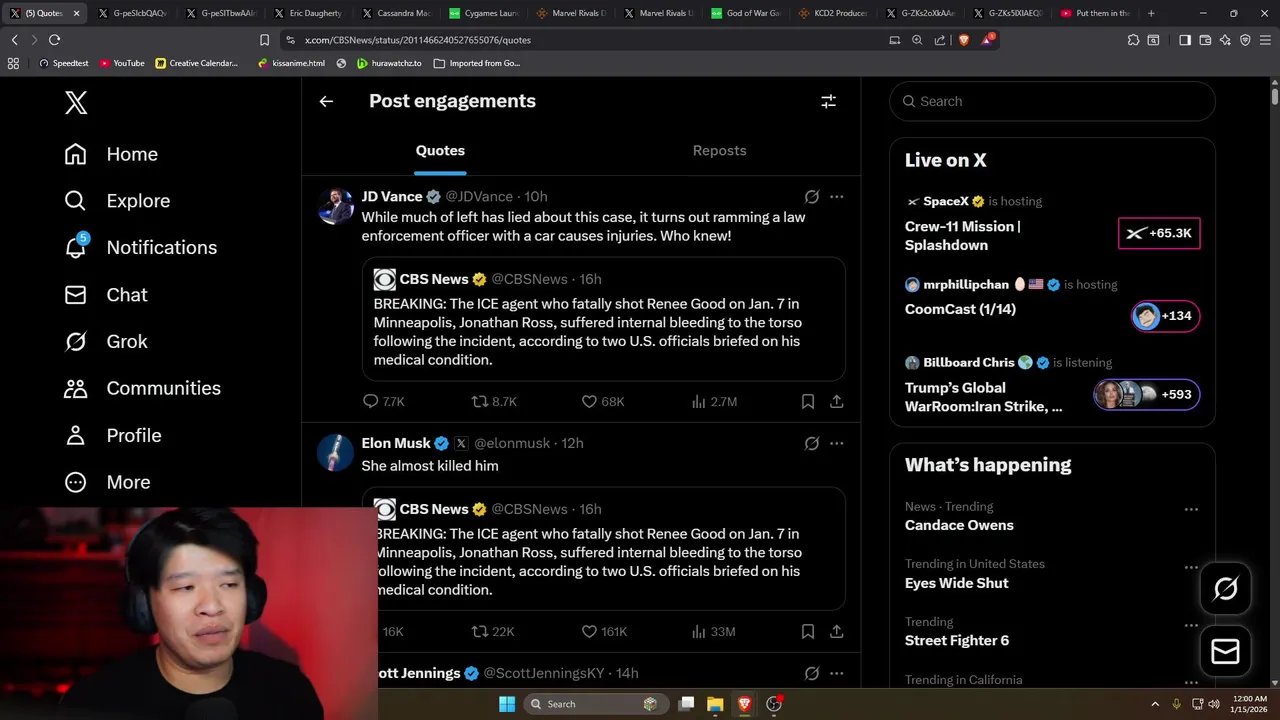Viewport: 1280px width, 720px height.
Task: Repost Elon Musk's post (22K)
Action: 492,631
